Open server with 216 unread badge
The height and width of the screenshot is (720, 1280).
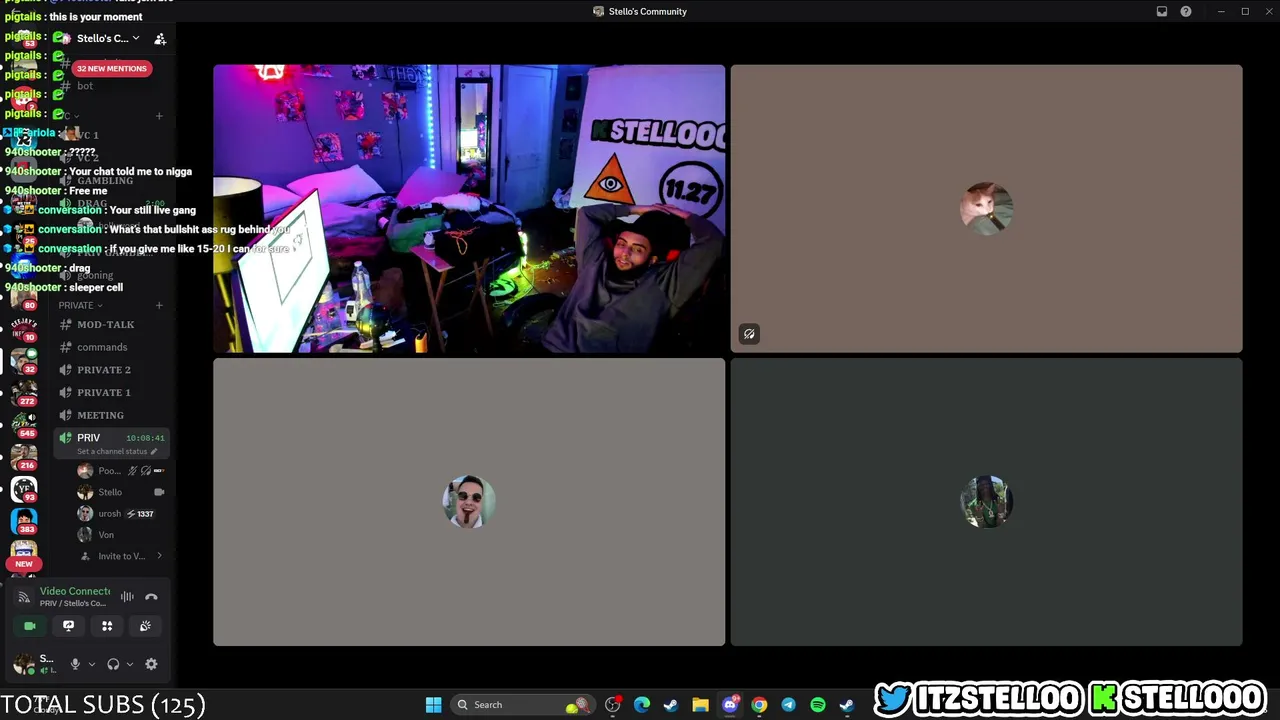point(24,457)
